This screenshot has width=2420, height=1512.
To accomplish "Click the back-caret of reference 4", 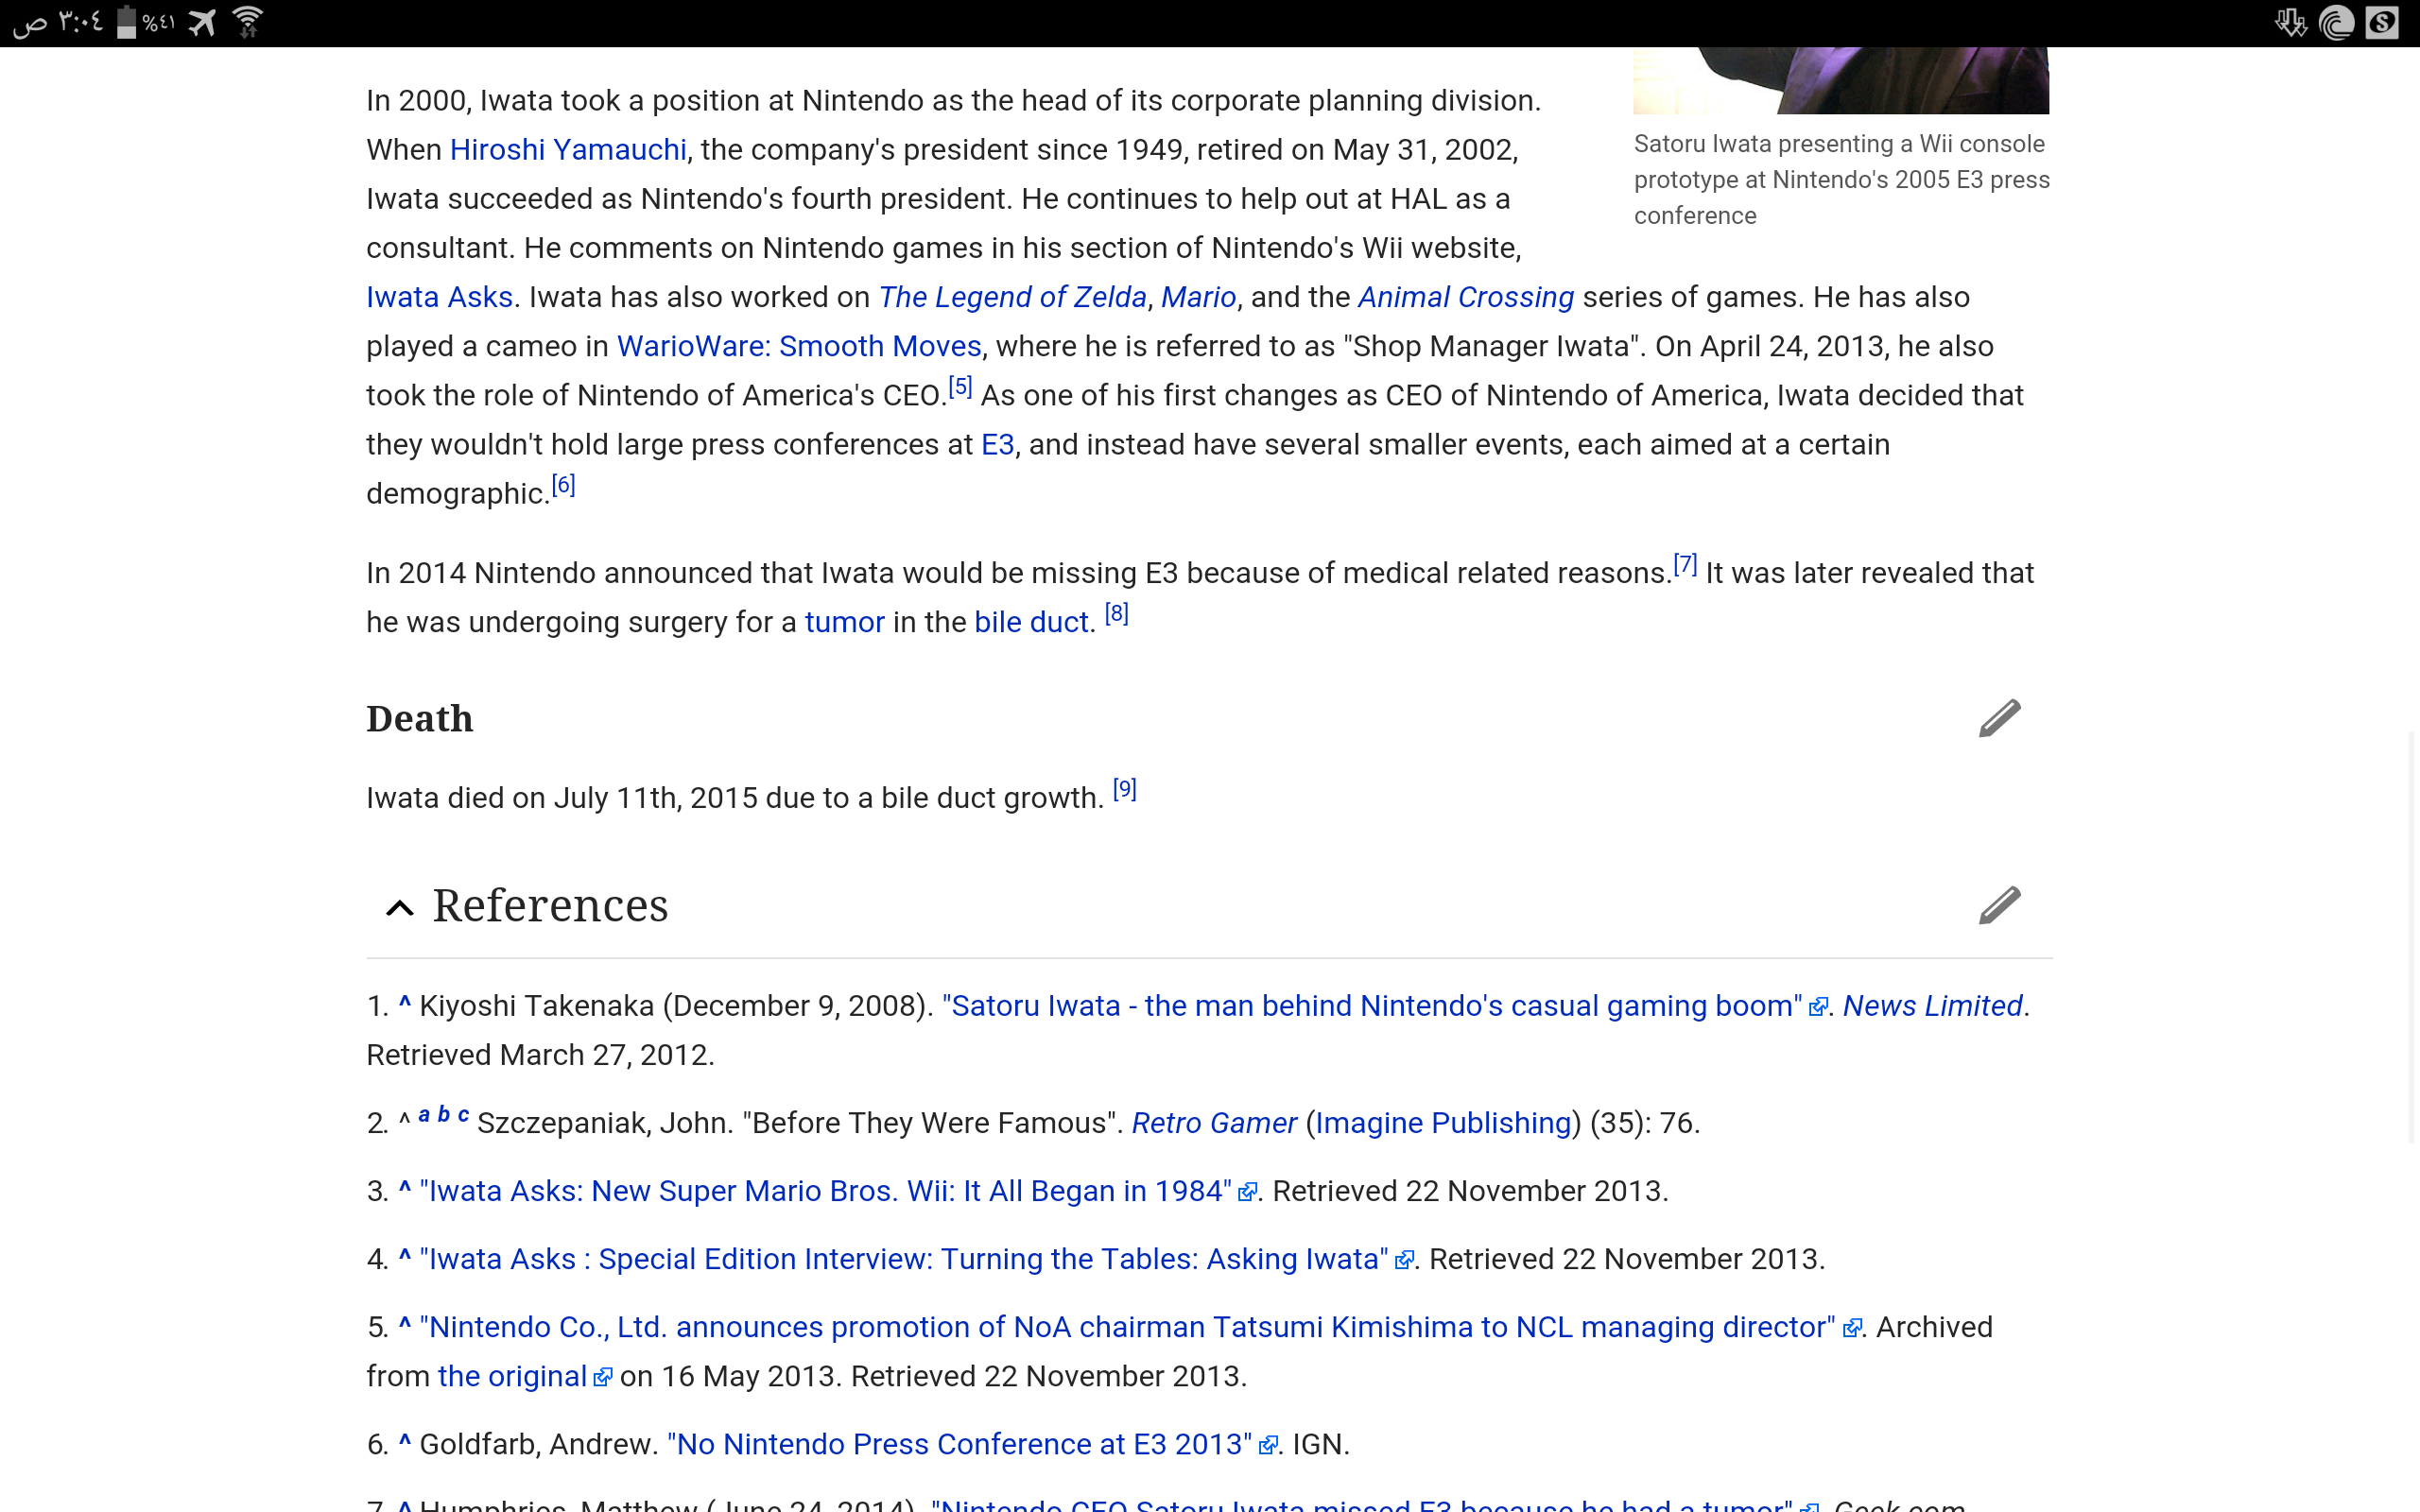I will [x=405, y=1257].
